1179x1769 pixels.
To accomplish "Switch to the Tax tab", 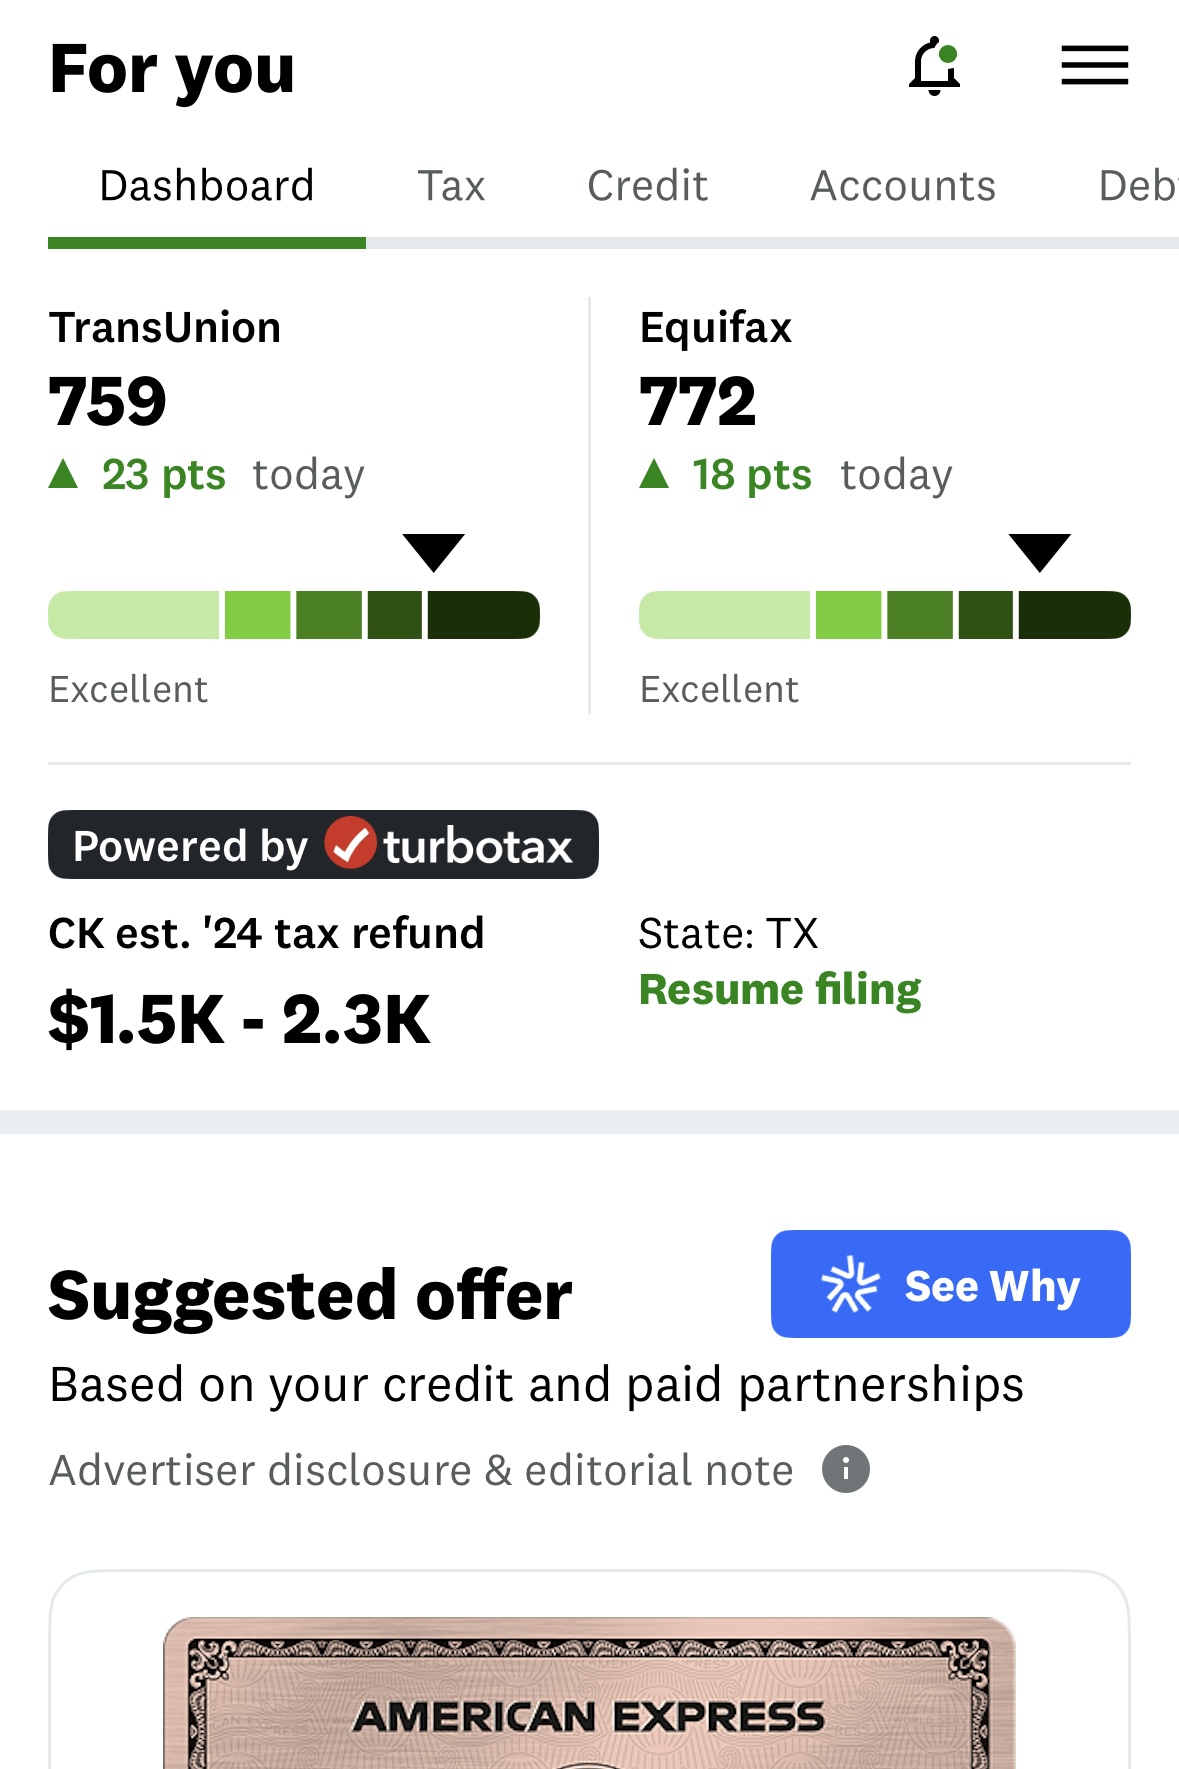I will 451,186.
